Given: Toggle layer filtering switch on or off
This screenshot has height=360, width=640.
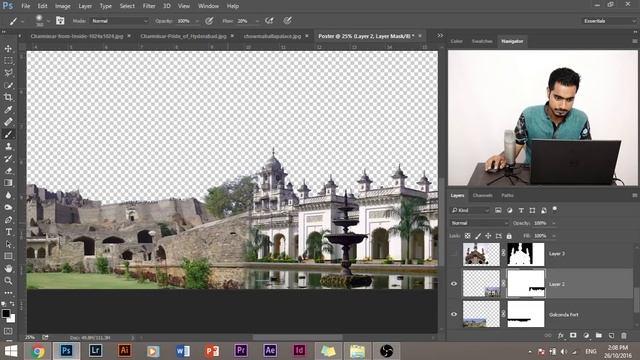Looking at the screenshot, I should click(x=555, y=209).
